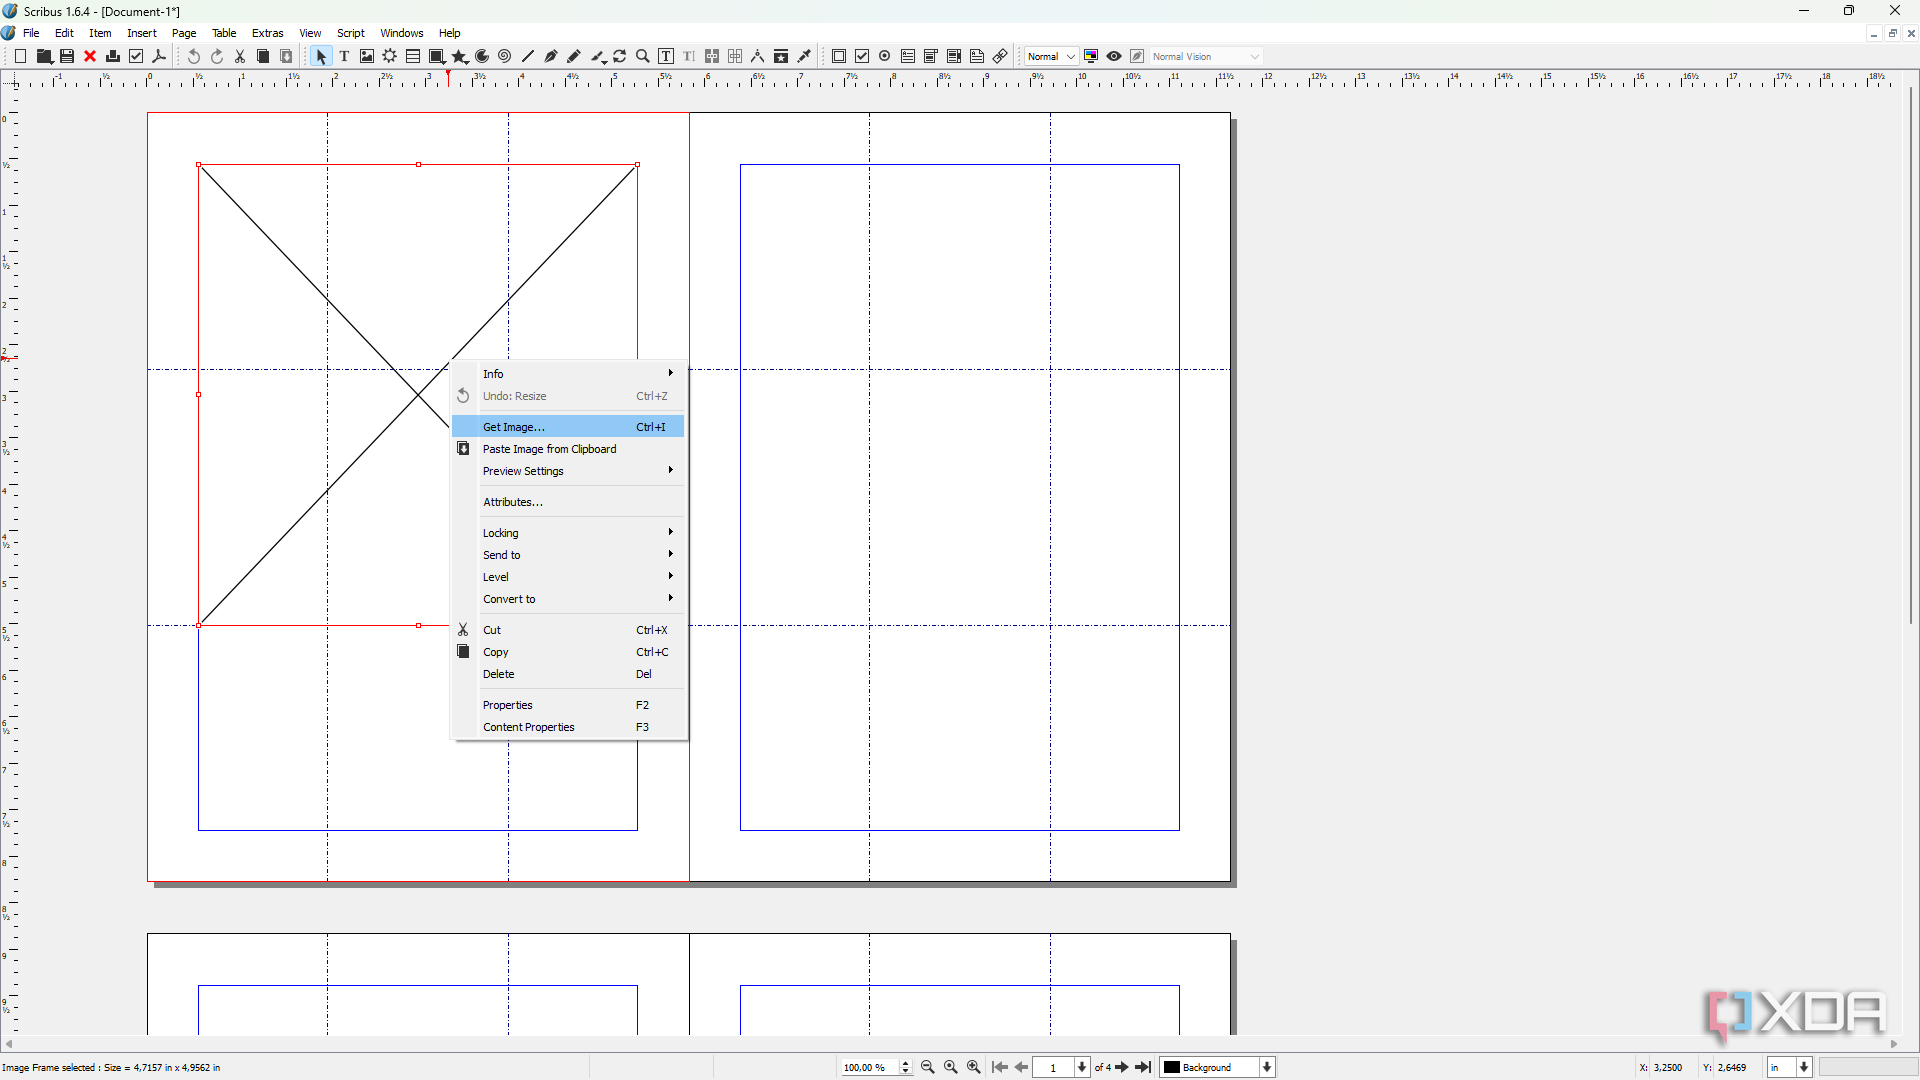This screenshot has height=1080, width=1920.
Task: Click Content Properties menu entry
Action: click(x=569, y=727)
